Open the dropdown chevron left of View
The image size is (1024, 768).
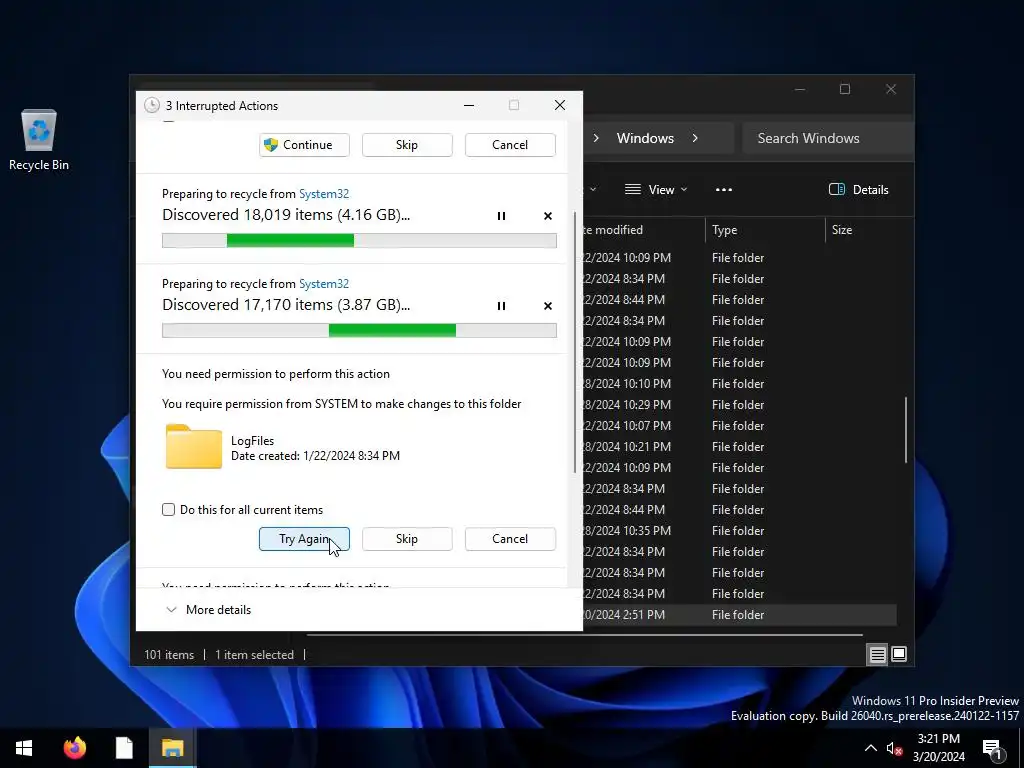(x=593, y=190)
